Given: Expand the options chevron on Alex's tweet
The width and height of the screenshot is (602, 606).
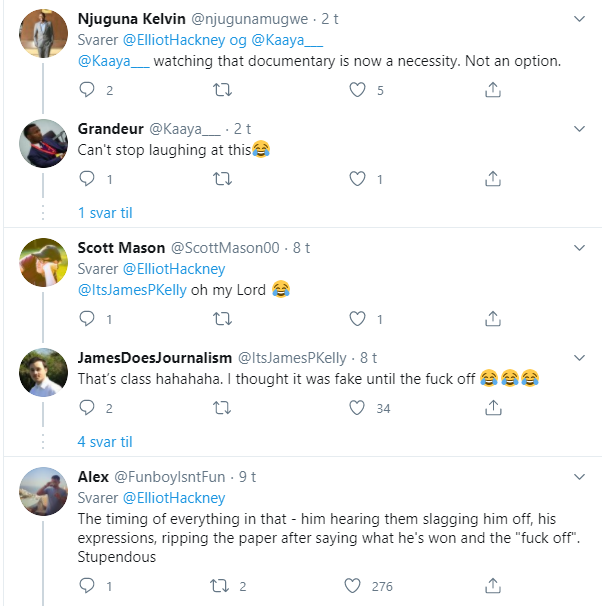Looking at the screenshot, I should 579,477.
